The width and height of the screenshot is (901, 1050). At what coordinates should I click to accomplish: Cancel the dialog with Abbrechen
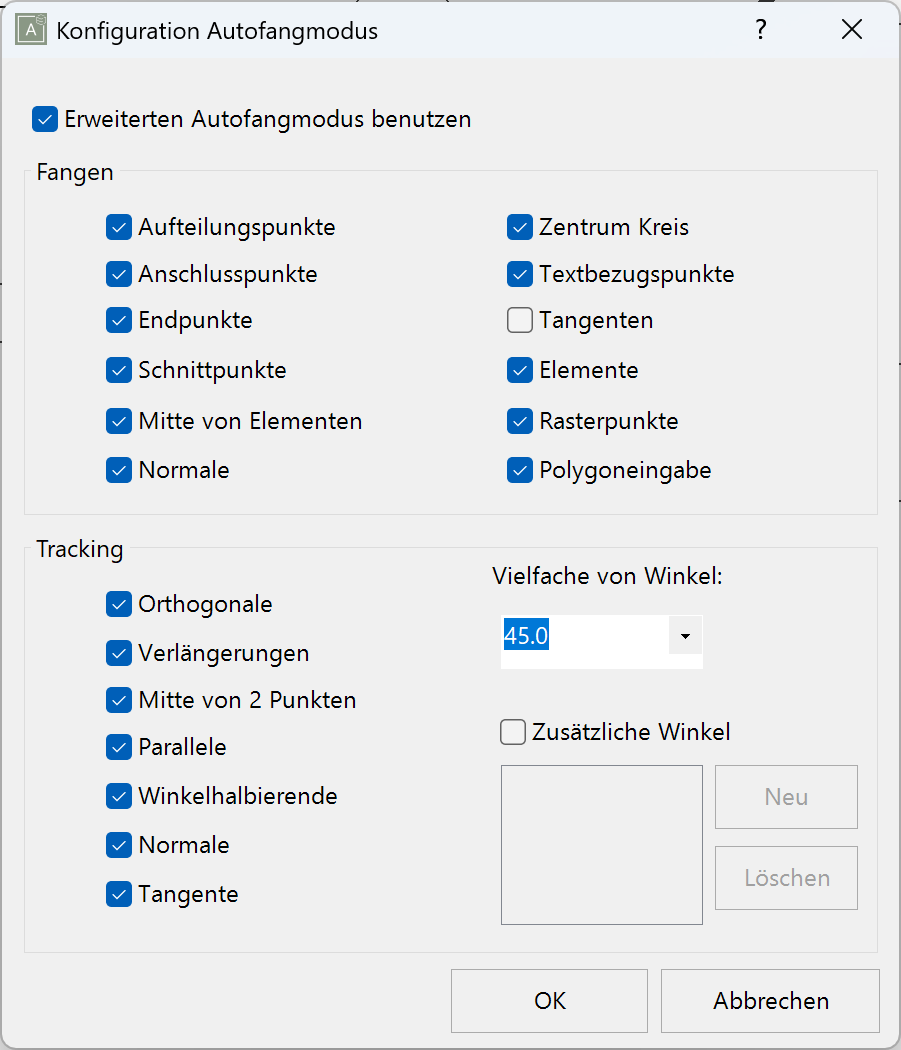[770, 1000]
